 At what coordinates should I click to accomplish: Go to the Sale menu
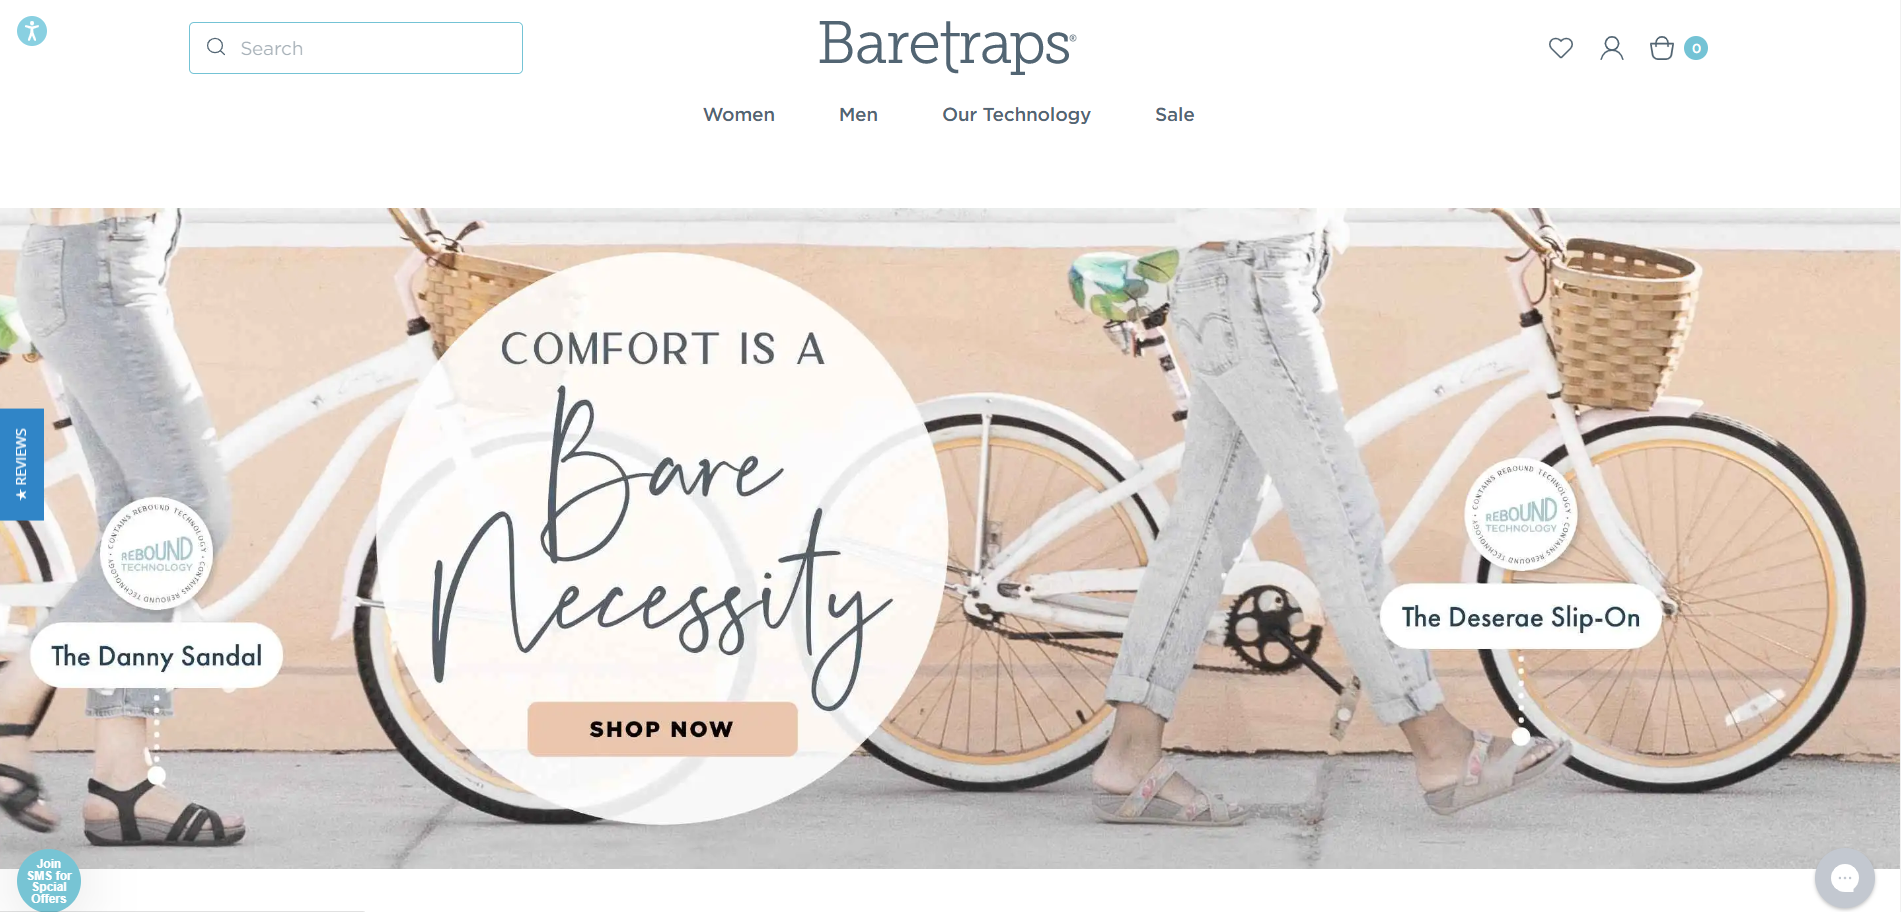[1174, 114]
